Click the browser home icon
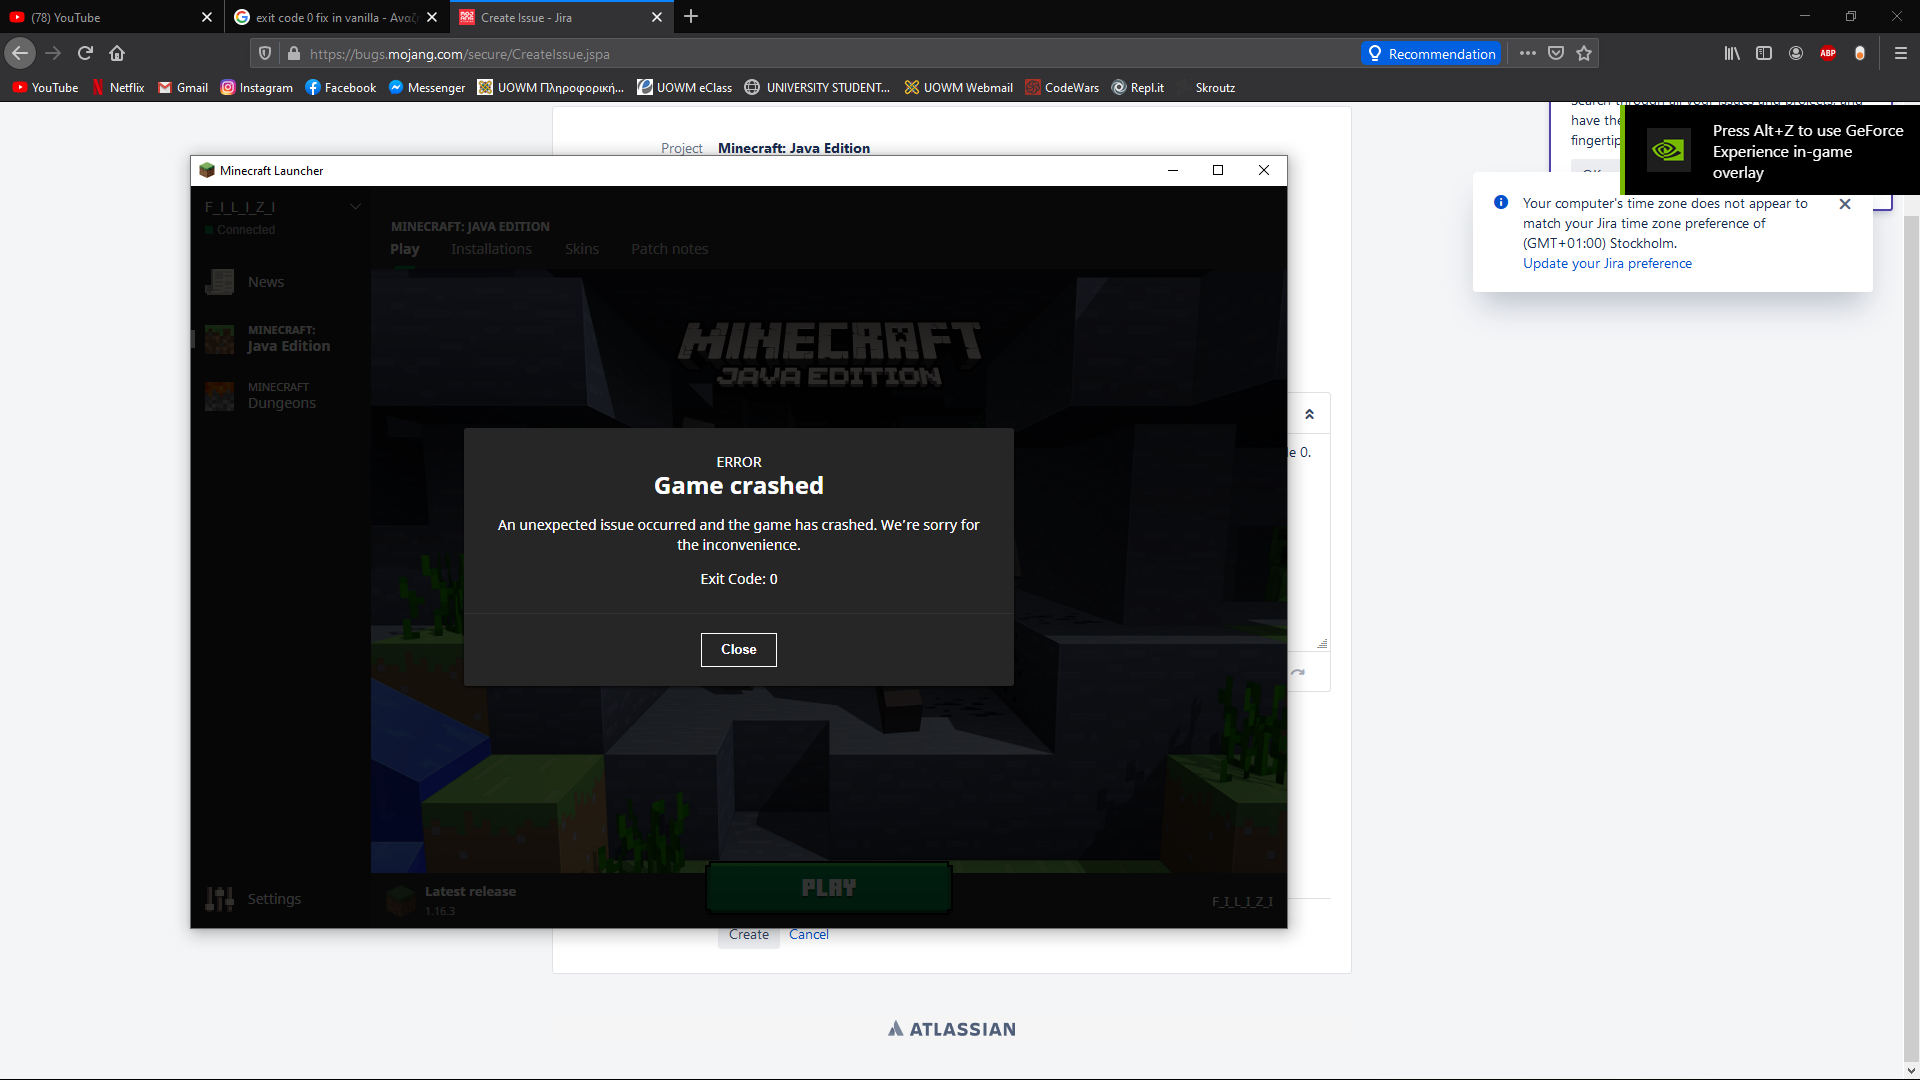The height and width of the screenshot is (1080, 1920). tap(117, 53)
